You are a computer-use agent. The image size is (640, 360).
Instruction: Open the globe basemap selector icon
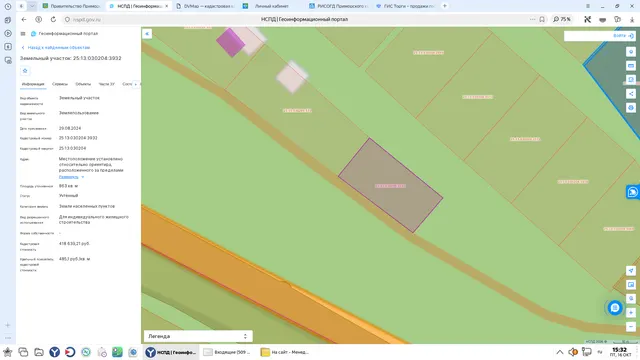click(631, 108)
